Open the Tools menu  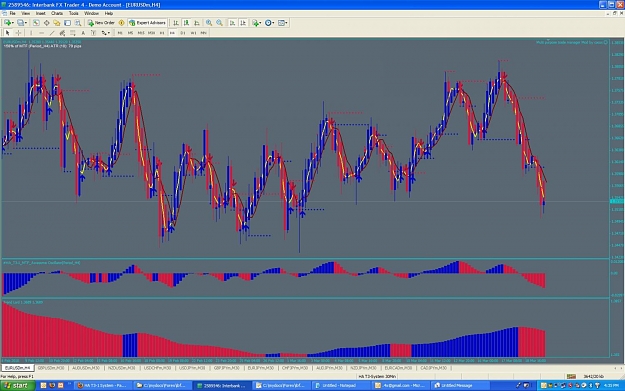pyautogui.click(x=74, y=13)
